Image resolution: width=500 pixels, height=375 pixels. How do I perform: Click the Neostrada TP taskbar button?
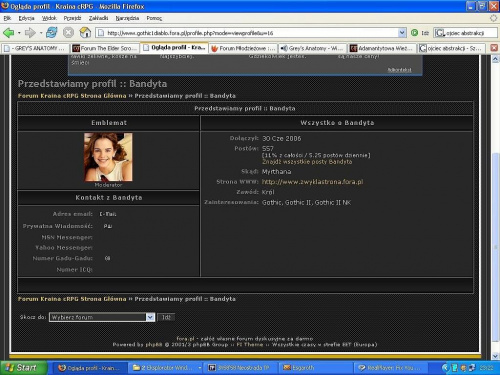[240, 368]
